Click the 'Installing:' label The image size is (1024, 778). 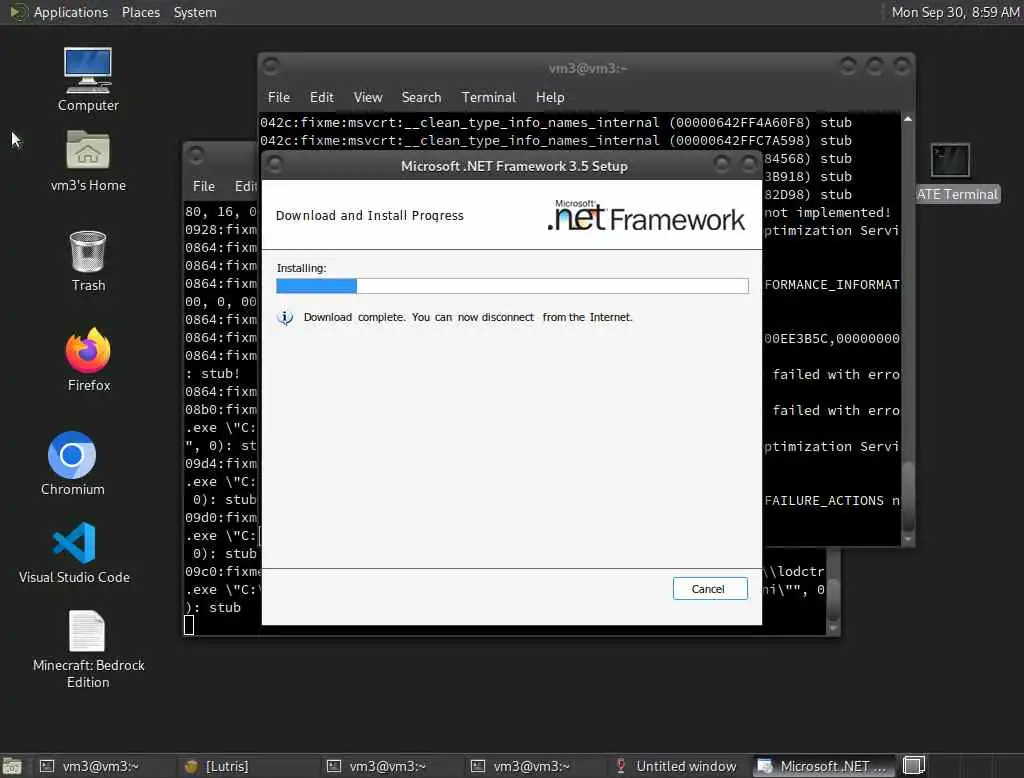301,268
